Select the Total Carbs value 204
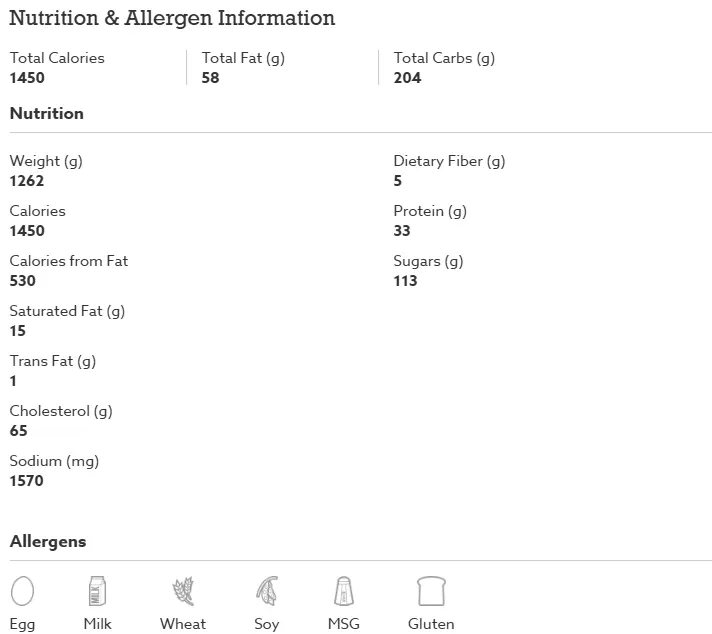Screen dimensions: 712x634 click(x=407, y=78)
